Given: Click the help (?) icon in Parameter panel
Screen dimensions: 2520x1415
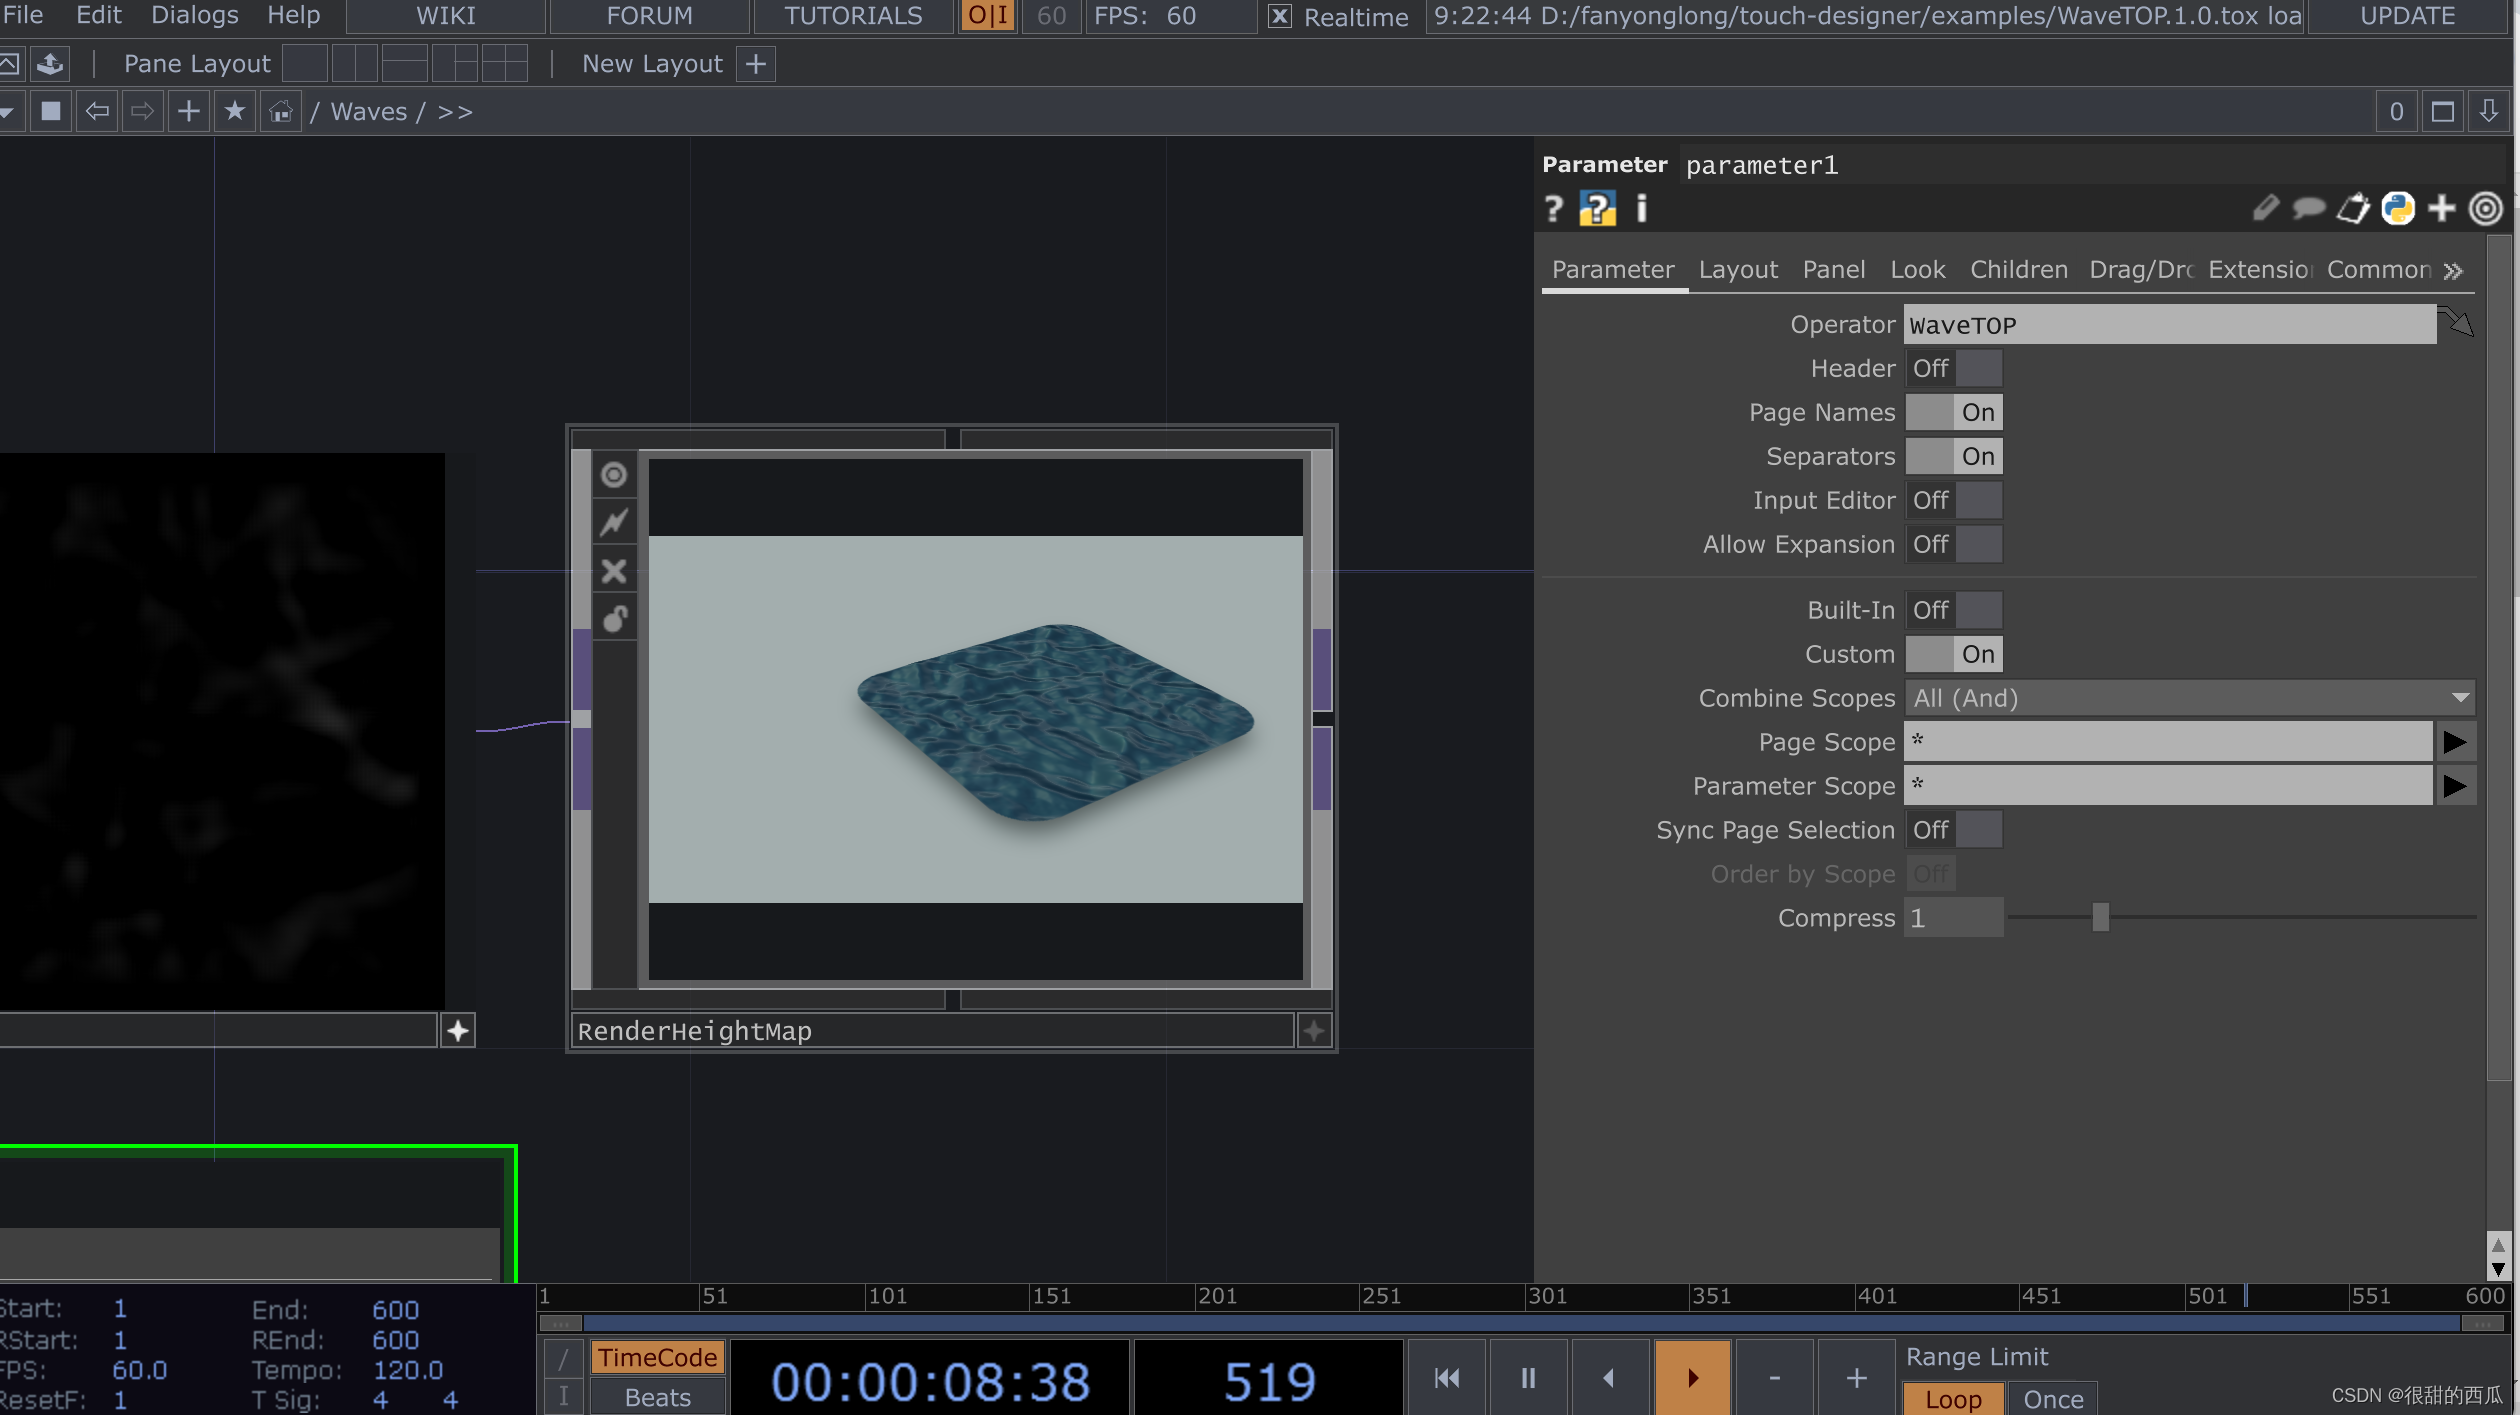Looking at the screenshot, I should [1552, 208].
